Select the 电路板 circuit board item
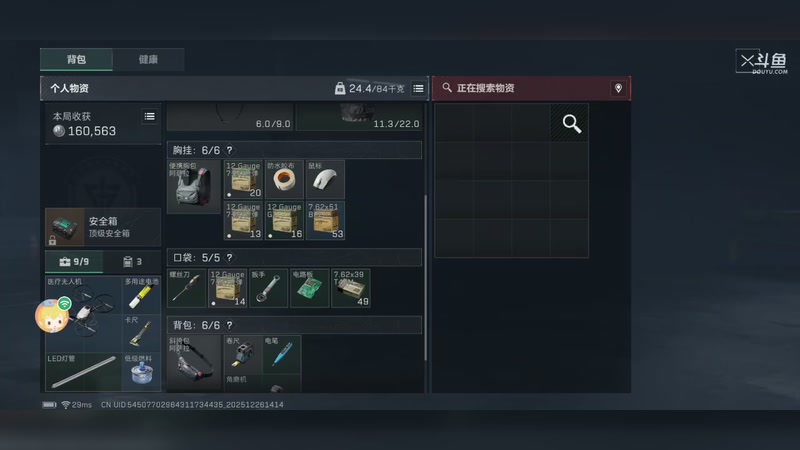800x450 pixels. point(310,288)
